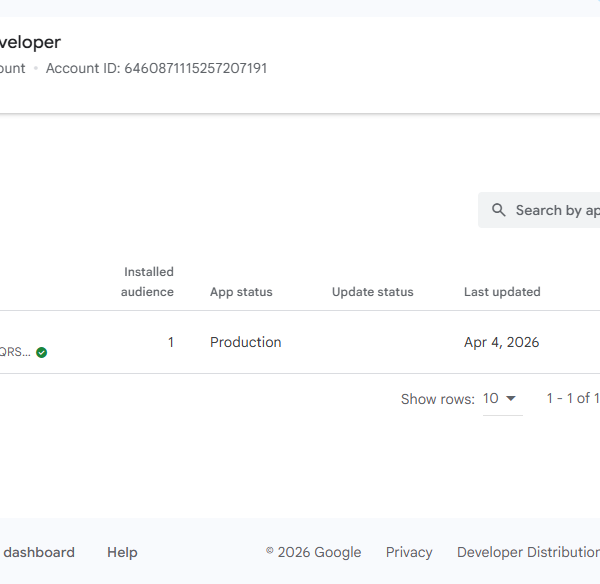600x584 pixels.
Task: Sort by App status column header
Action: point(241,292)
